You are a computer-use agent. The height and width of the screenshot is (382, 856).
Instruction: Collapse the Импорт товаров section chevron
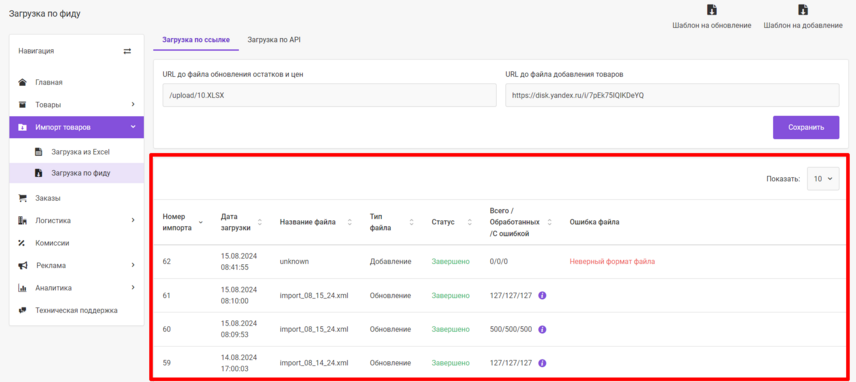(x=133, y=127)
